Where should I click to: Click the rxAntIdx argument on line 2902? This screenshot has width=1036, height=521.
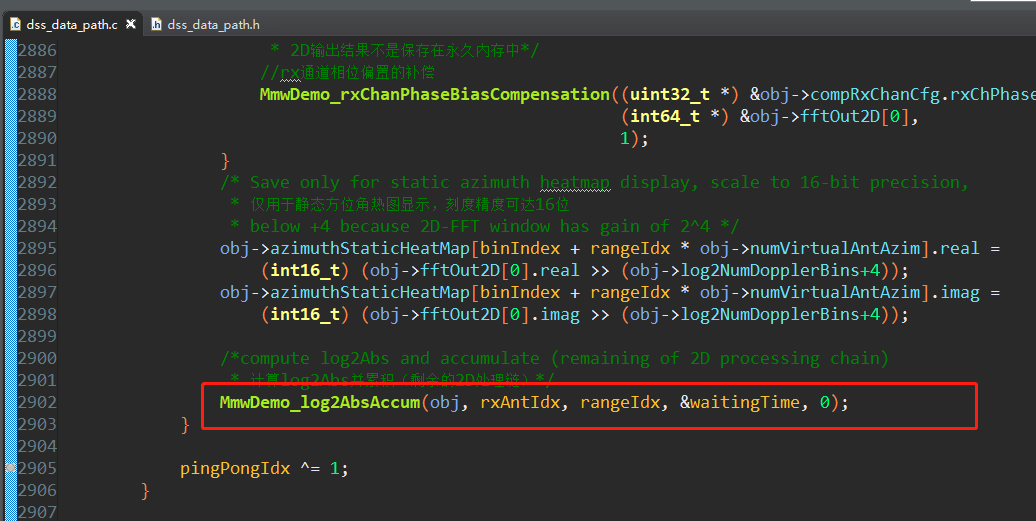tap(520, 402)
